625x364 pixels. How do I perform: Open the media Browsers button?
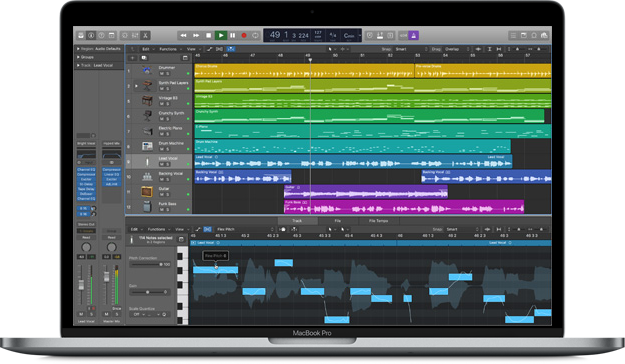coord(544,35)
